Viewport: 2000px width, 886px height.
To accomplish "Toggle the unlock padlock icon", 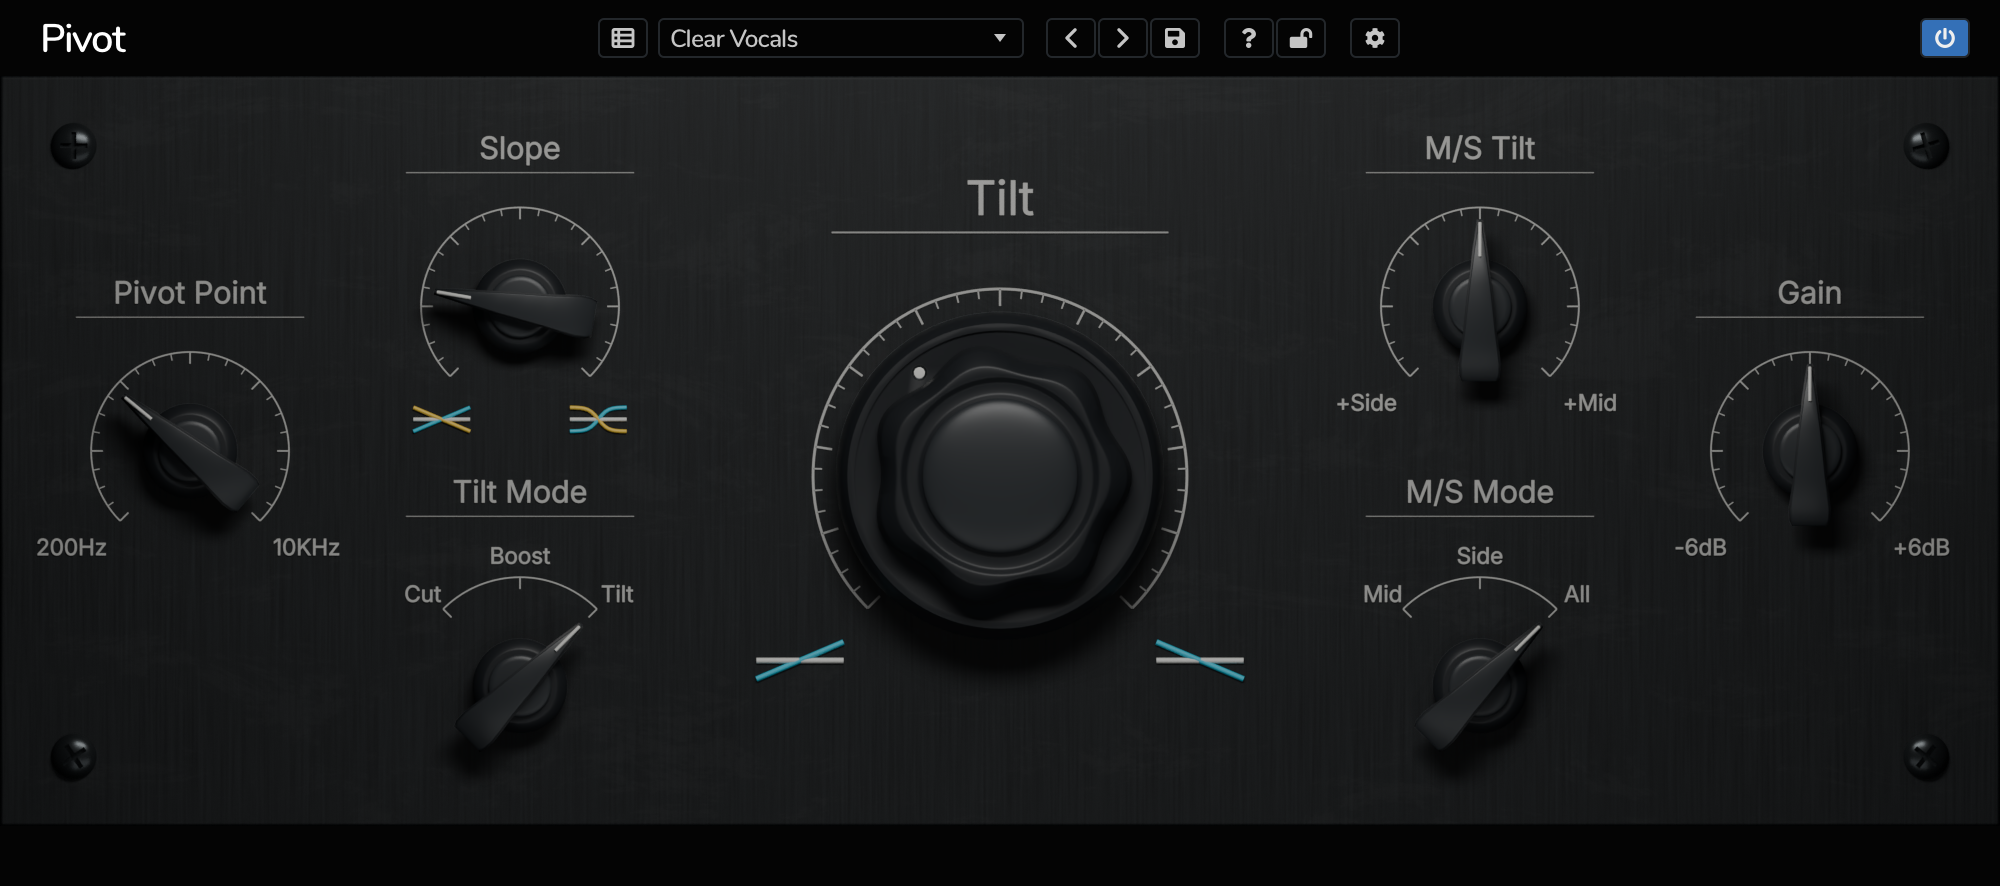I will [1301, 38].
